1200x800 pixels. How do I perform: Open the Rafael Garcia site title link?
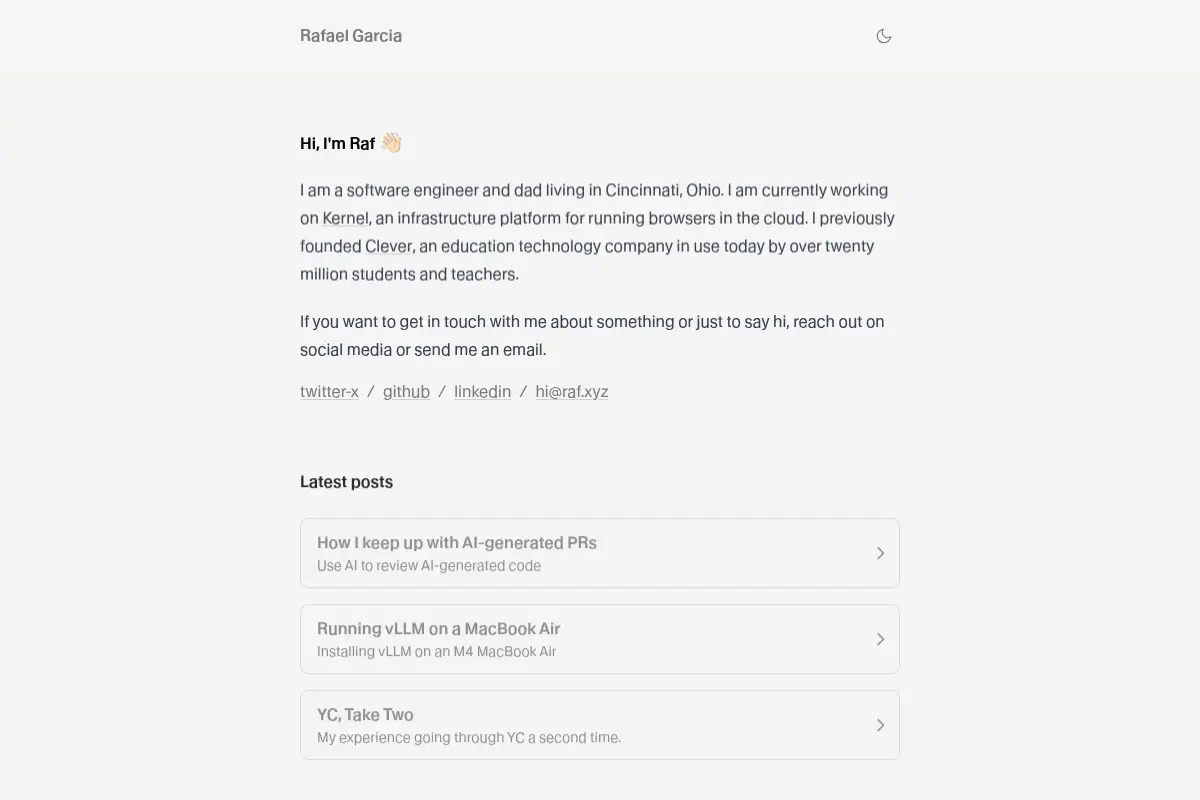(x=351, y=36)
